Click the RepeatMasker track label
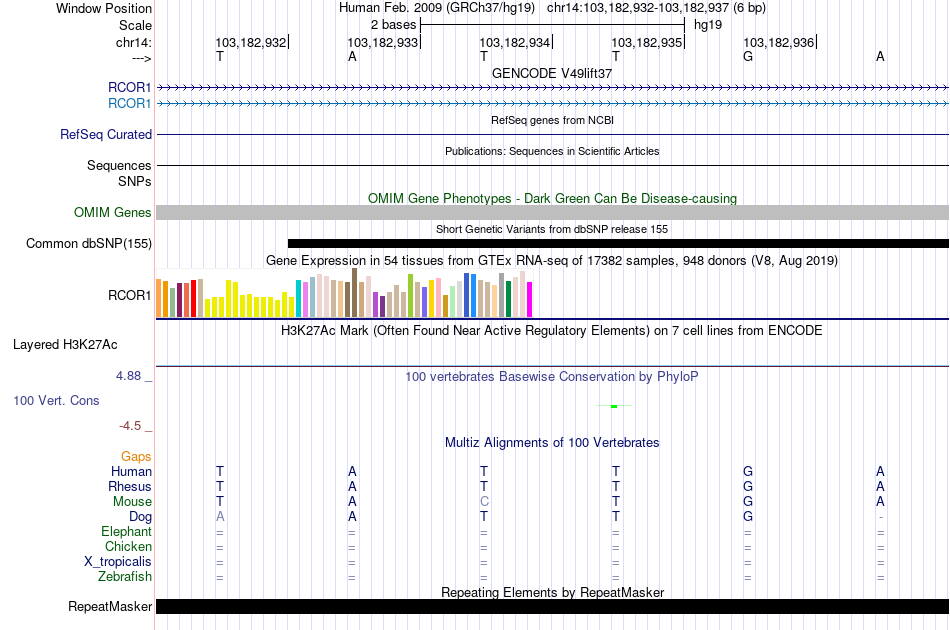This screenshot has width=950, height=630. (110, 606)
